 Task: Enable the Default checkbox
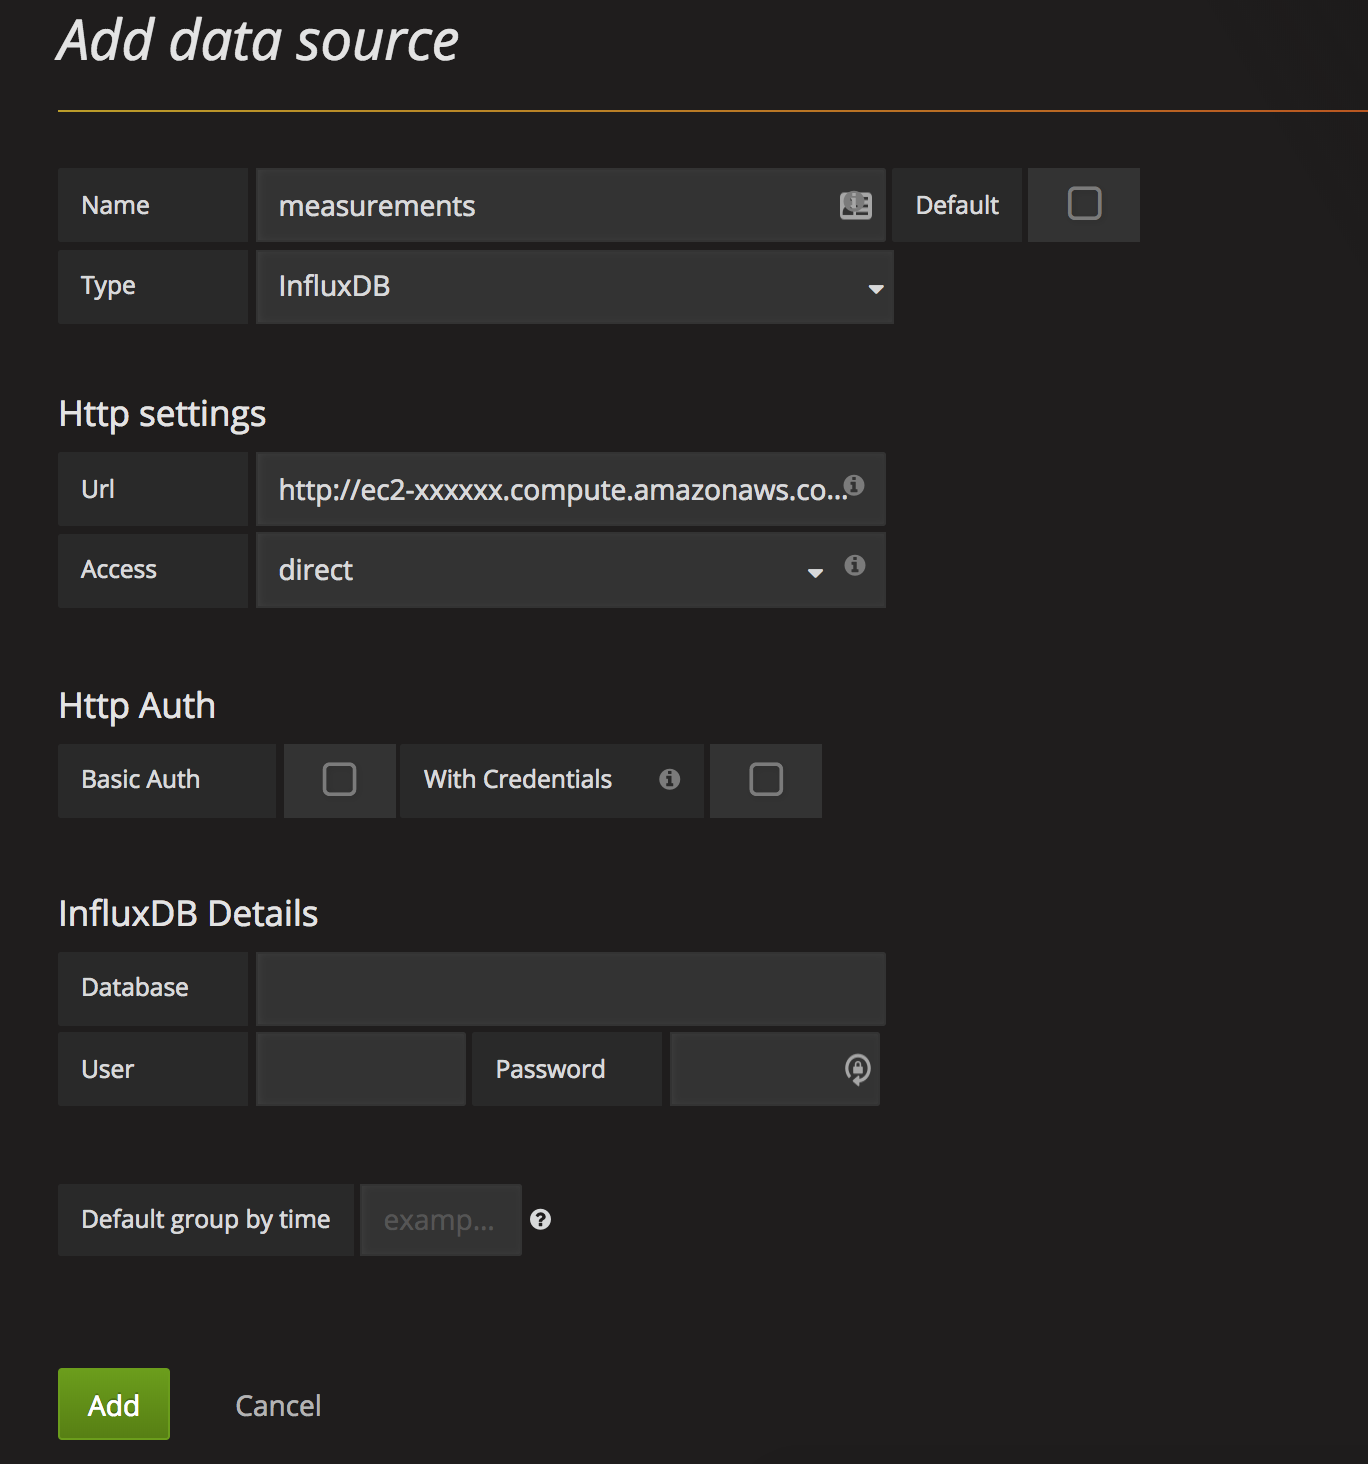[x=1083, y=204]
